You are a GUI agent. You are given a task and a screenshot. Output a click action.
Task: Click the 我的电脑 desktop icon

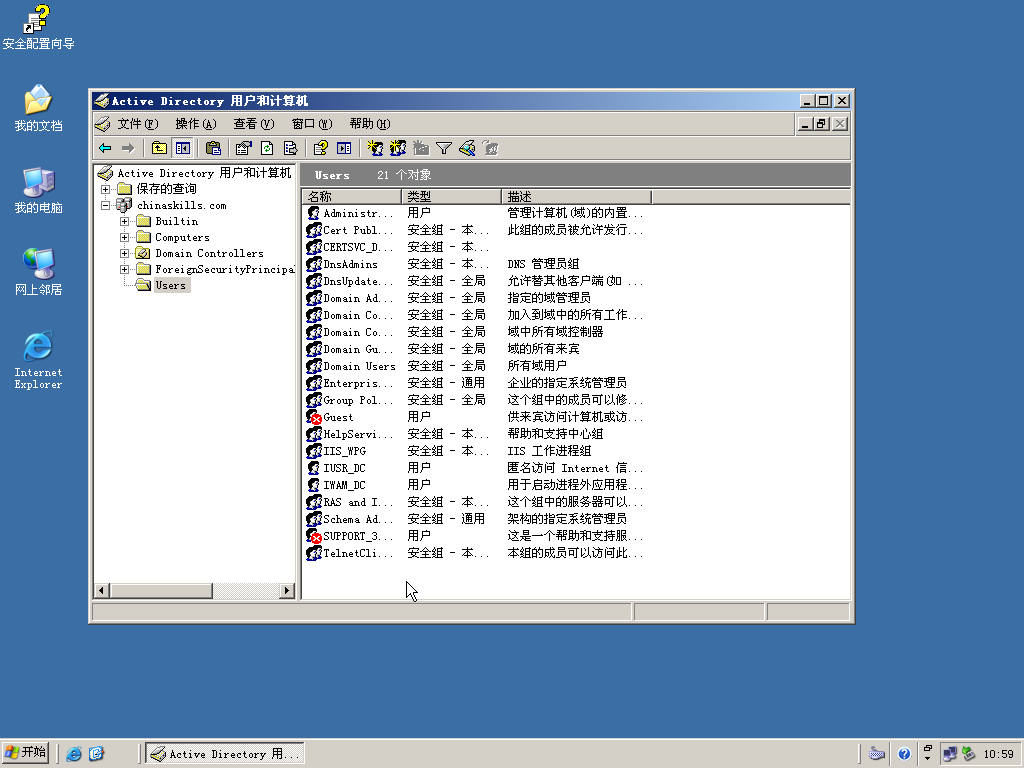pyautogui.click(x=39, y=190)
